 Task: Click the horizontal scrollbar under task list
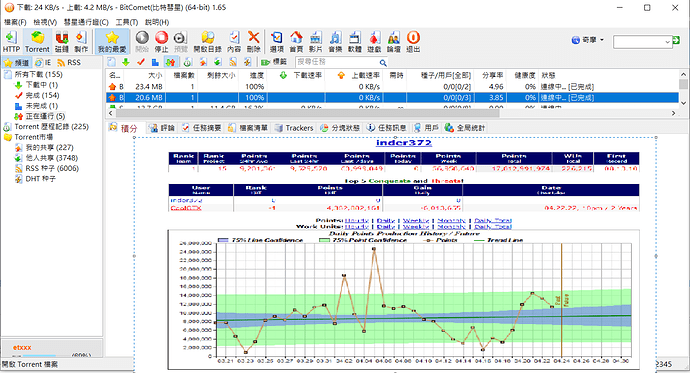(307, 113)
